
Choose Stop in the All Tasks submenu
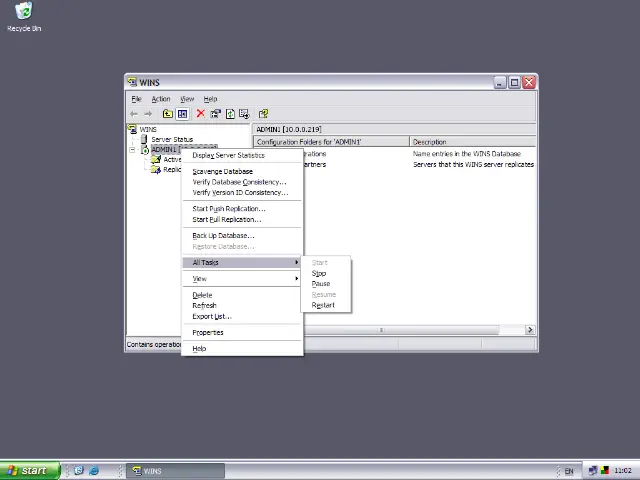319,273
